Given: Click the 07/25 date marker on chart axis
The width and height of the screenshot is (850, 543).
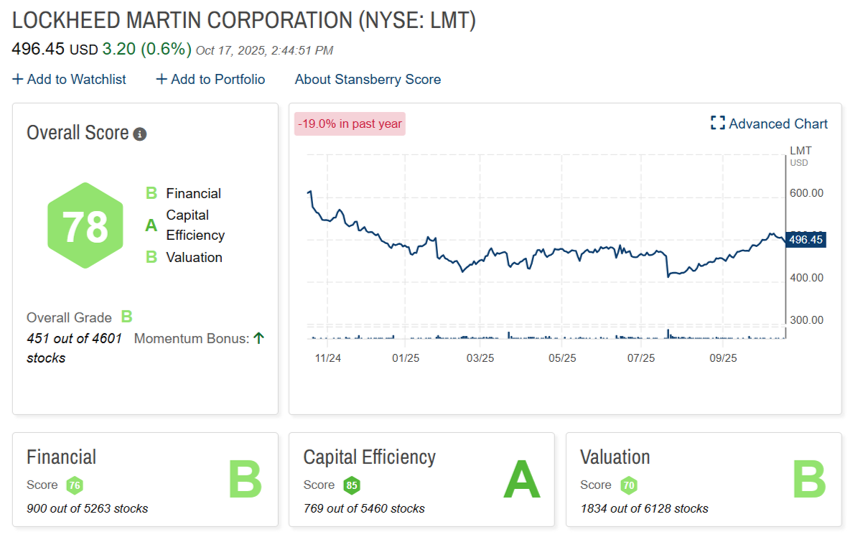Looking at the screenshot, I should pyautogui.click(x=640, y=357).
